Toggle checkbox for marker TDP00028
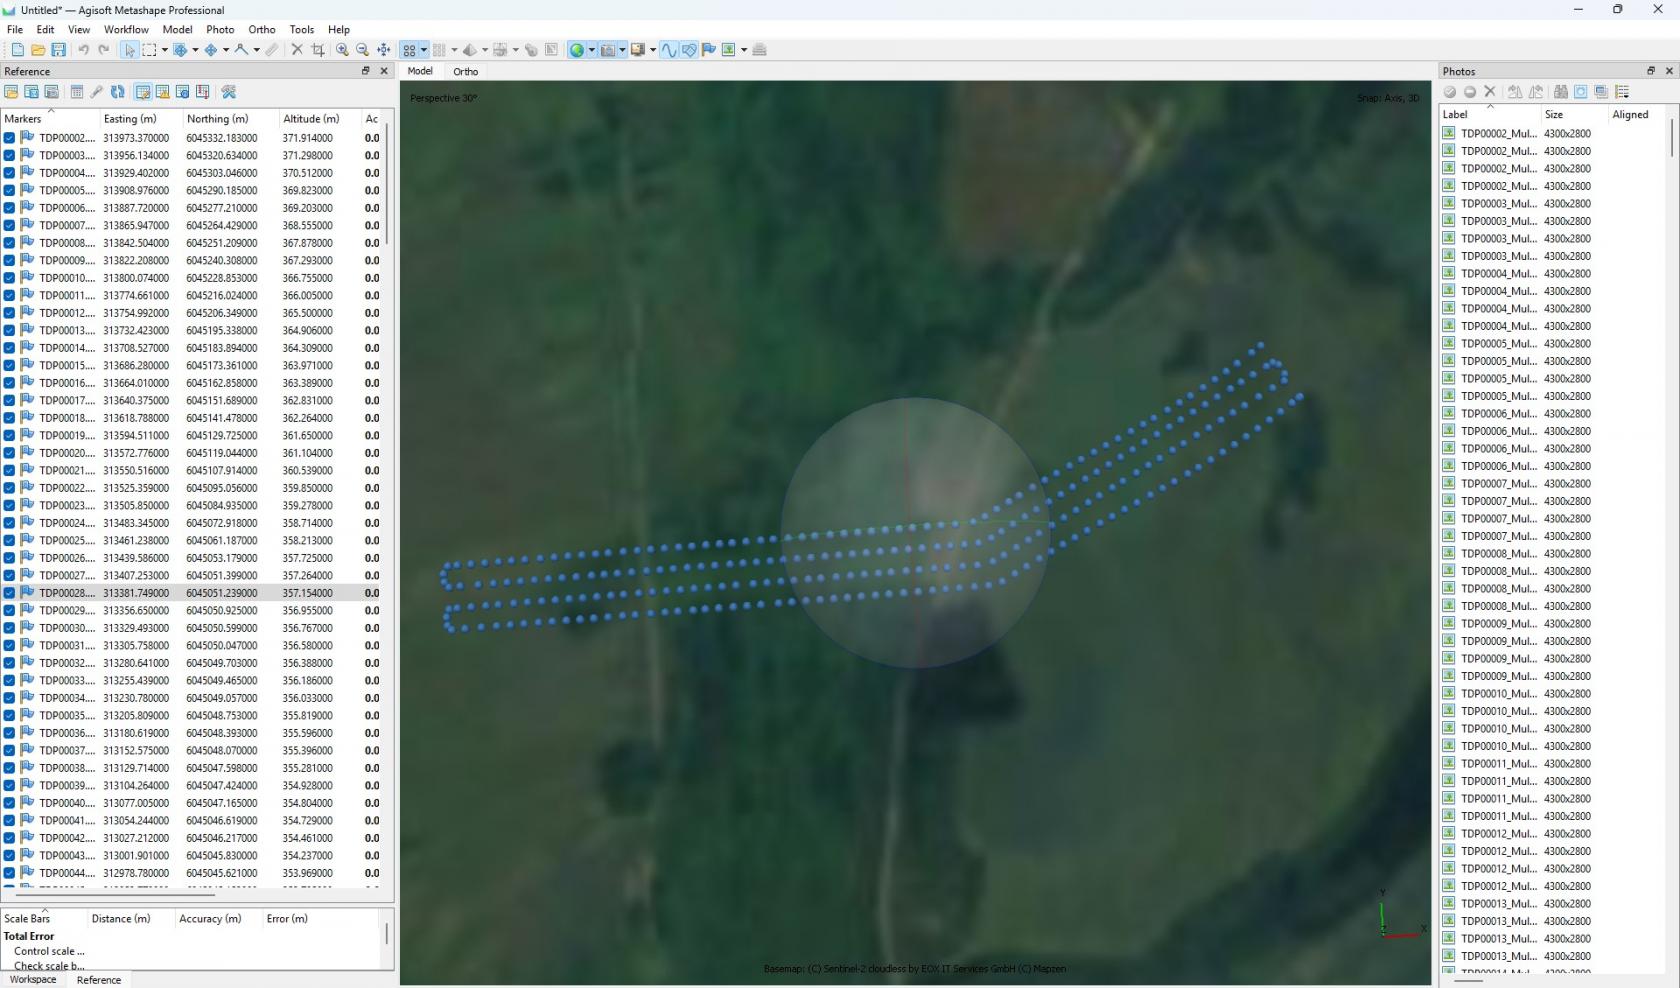Screen dimensions: 1680x988 pos(9,593)
